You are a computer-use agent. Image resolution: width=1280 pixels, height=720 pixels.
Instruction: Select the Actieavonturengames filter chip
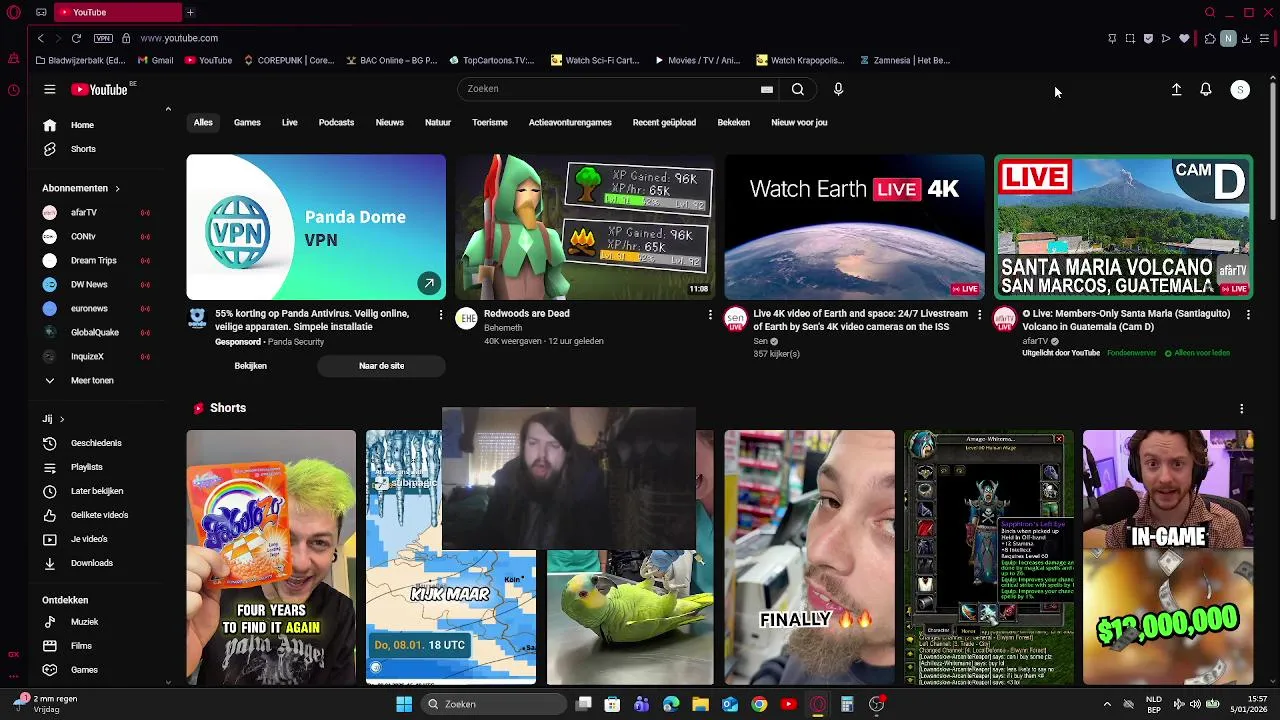click(x=570, y=122)
